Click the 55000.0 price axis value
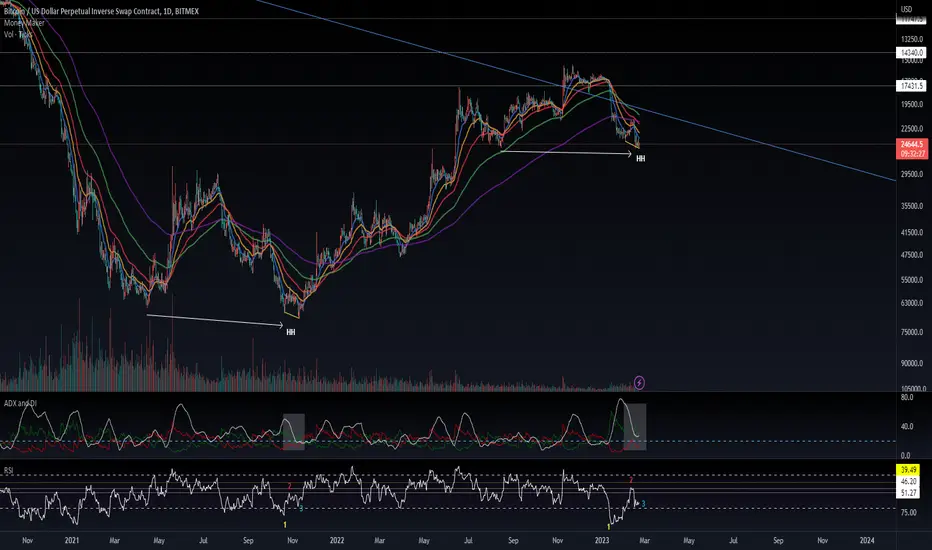 [x=912, y=279]
